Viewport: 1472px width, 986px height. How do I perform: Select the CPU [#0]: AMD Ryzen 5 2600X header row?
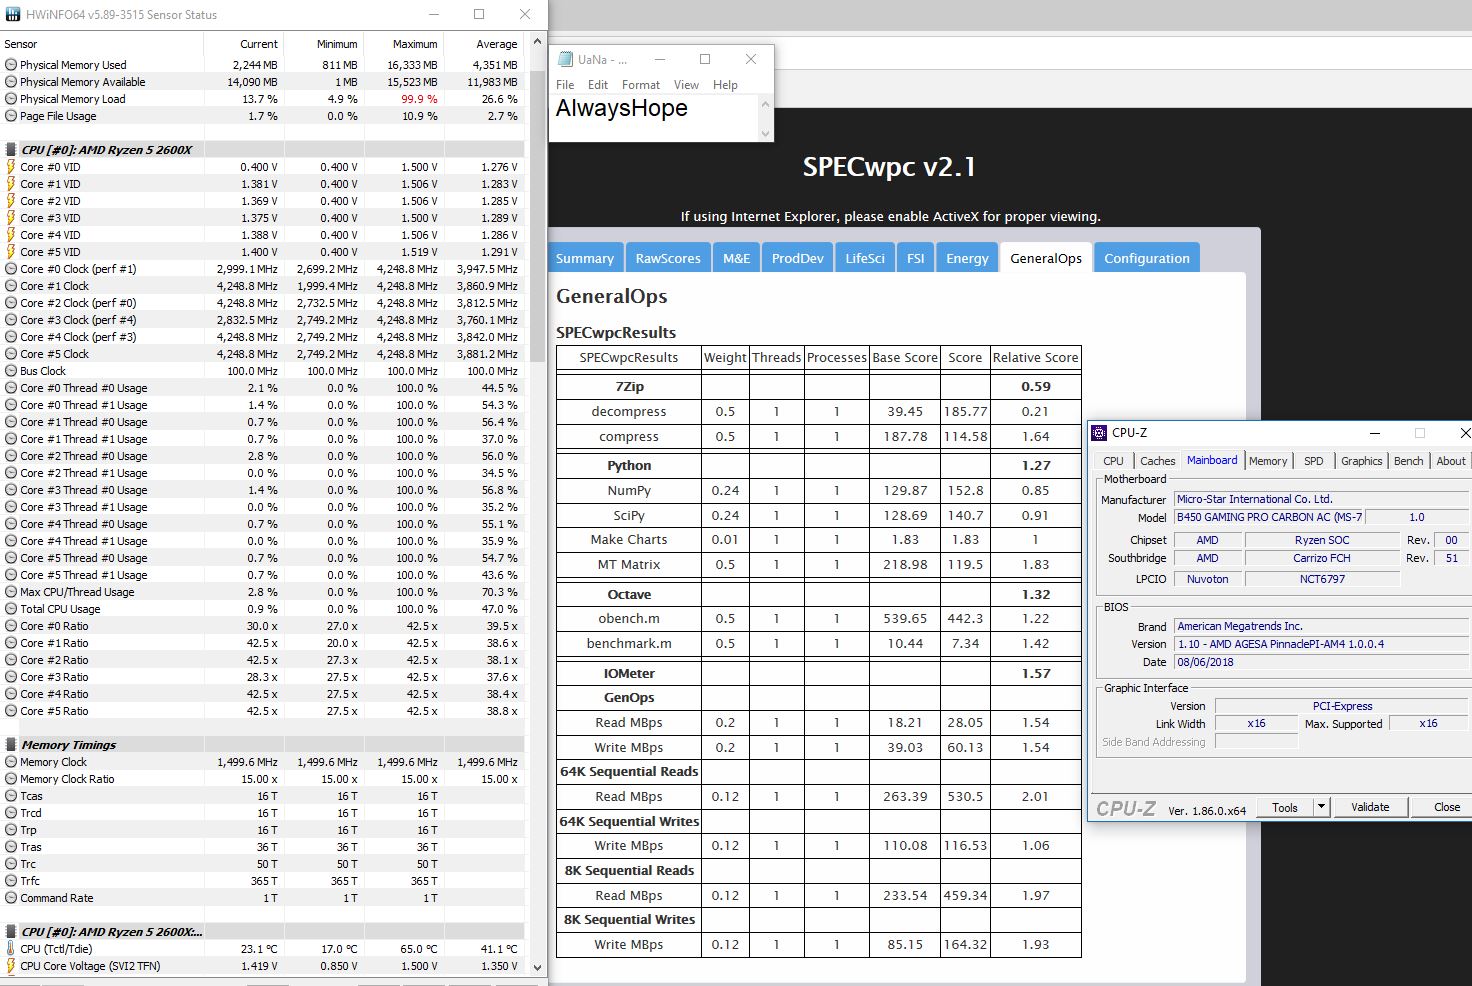click(263, 149)
